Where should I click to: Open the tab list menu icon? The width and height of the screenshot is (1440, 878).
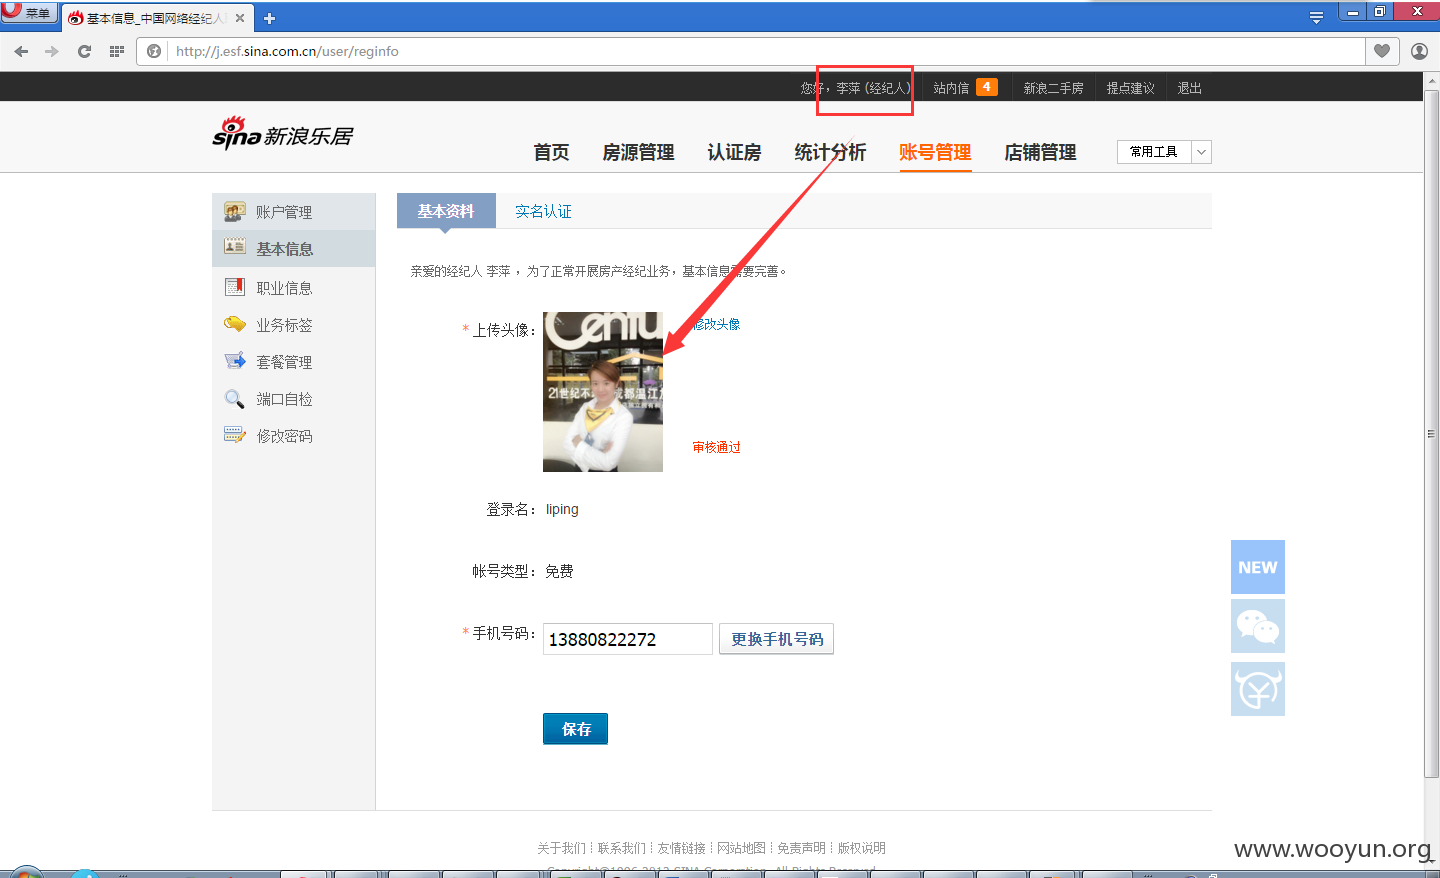[1316, 17]
